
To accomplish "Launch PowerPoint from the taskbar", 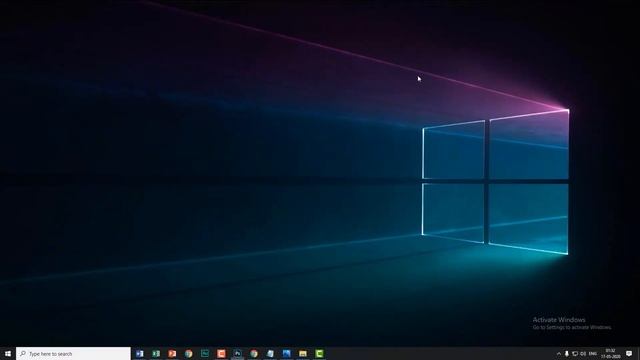I will coord(172,353).
